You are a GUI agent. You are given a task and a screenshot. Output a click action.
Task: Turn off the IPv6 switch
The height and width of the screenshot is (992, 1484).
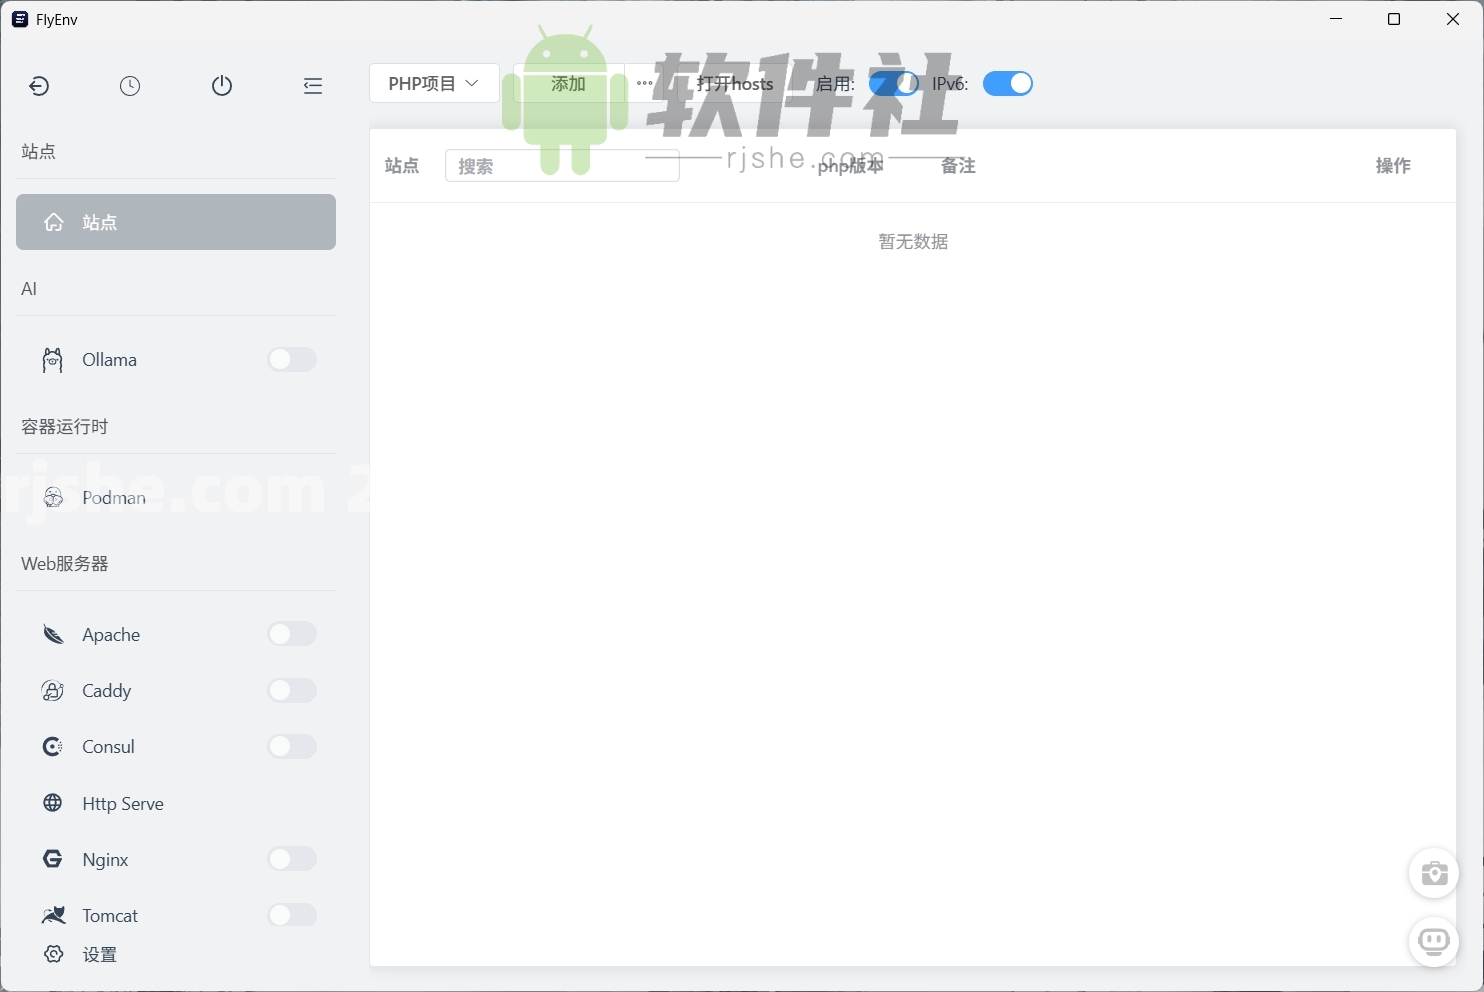click(x=1007, y=83)
